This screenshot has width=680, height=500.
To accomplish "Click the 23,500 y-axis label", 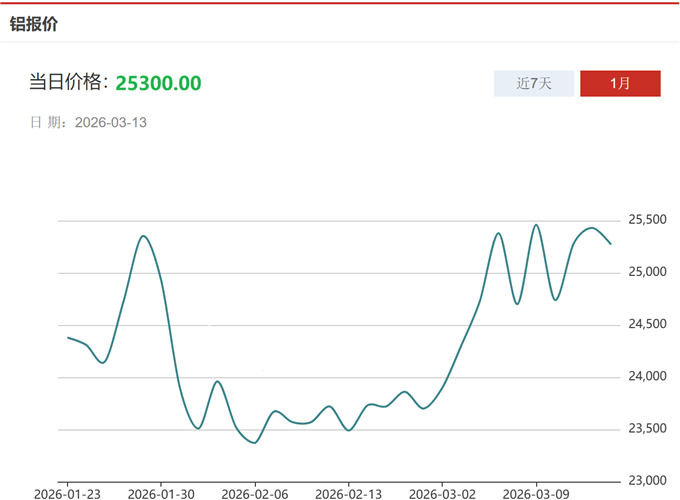I will pos(647,429).
